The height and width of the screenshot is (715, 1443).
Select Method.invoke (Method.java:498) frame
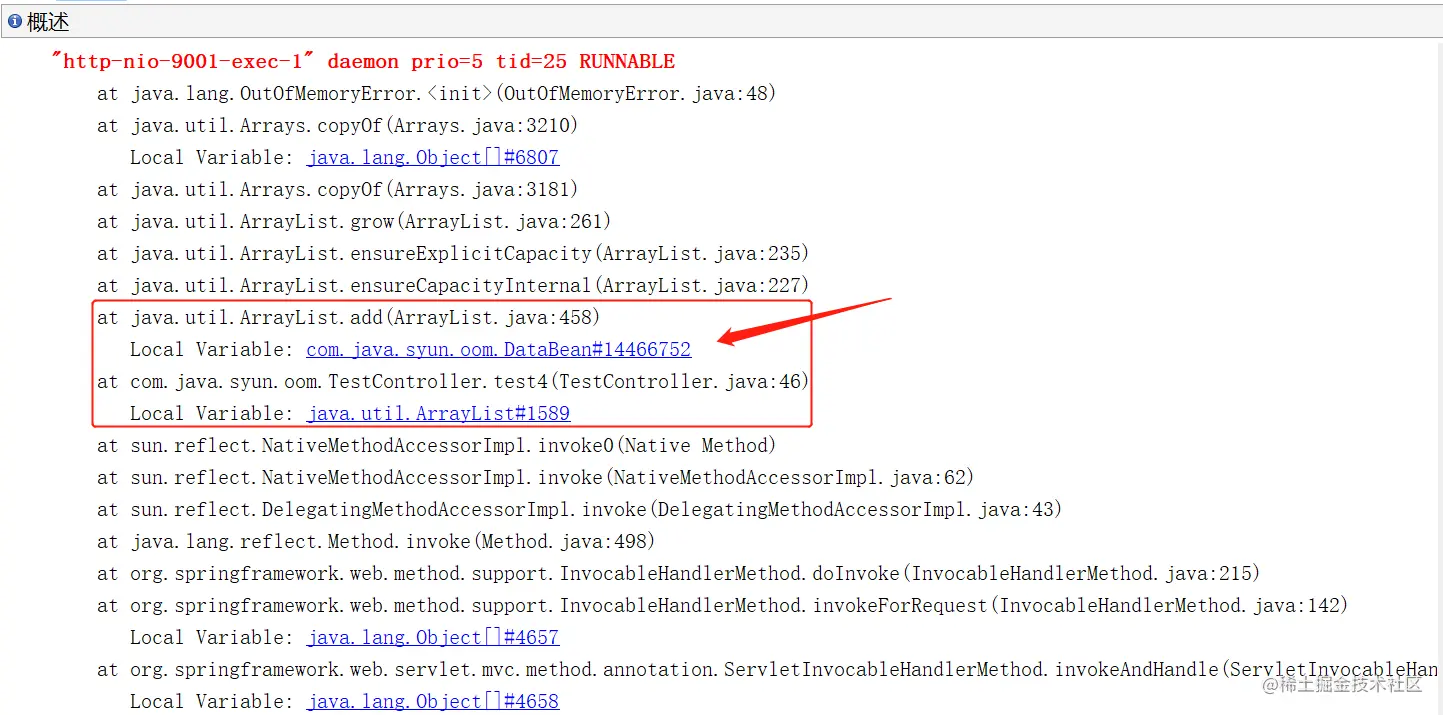376,541
